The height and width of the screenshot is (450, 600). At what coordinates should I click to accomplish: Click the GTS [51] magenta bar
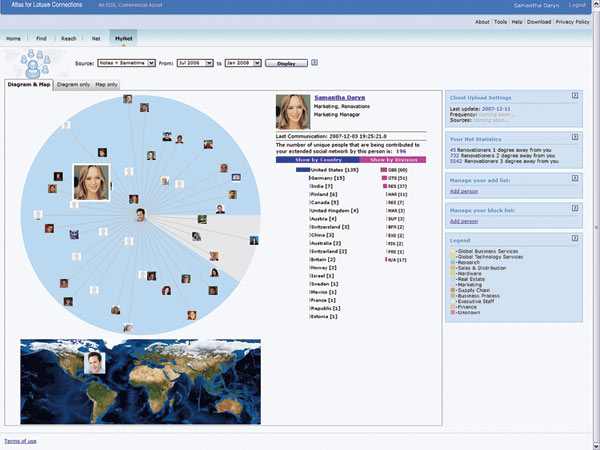[384, 178]
